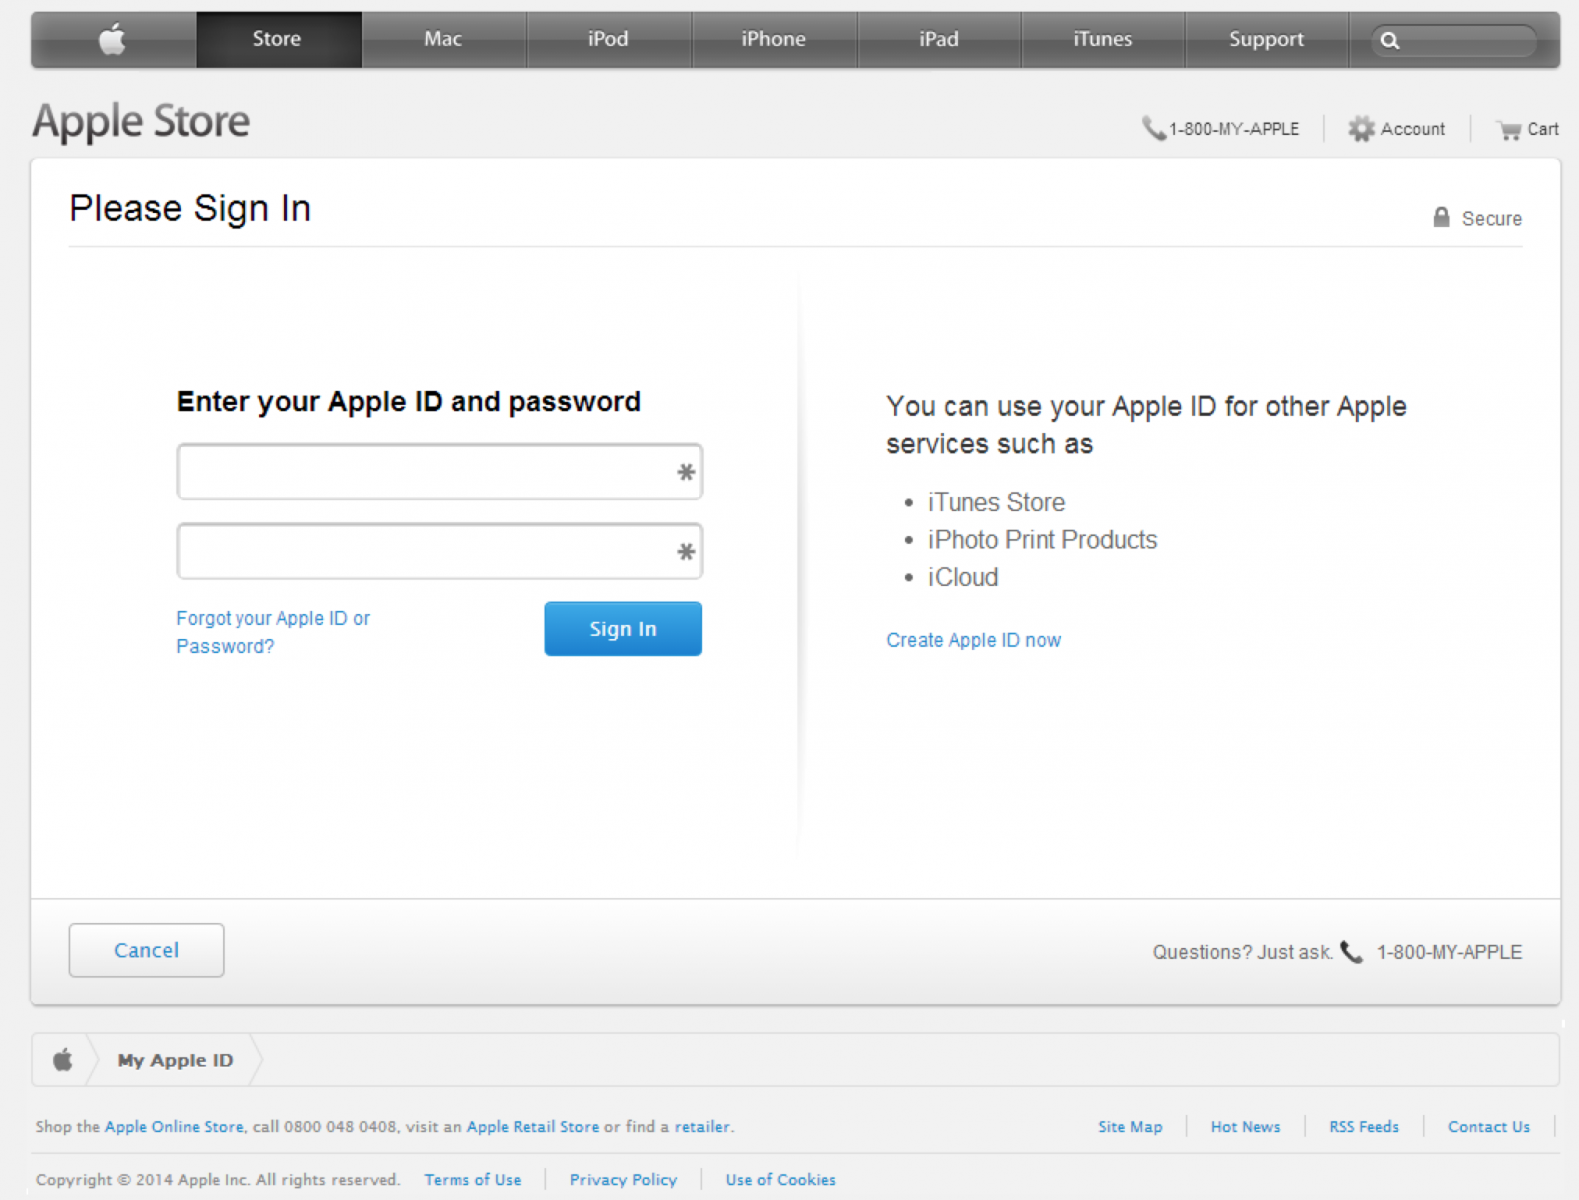
Task: Open the Support tab
Action: pos(1266,39)
